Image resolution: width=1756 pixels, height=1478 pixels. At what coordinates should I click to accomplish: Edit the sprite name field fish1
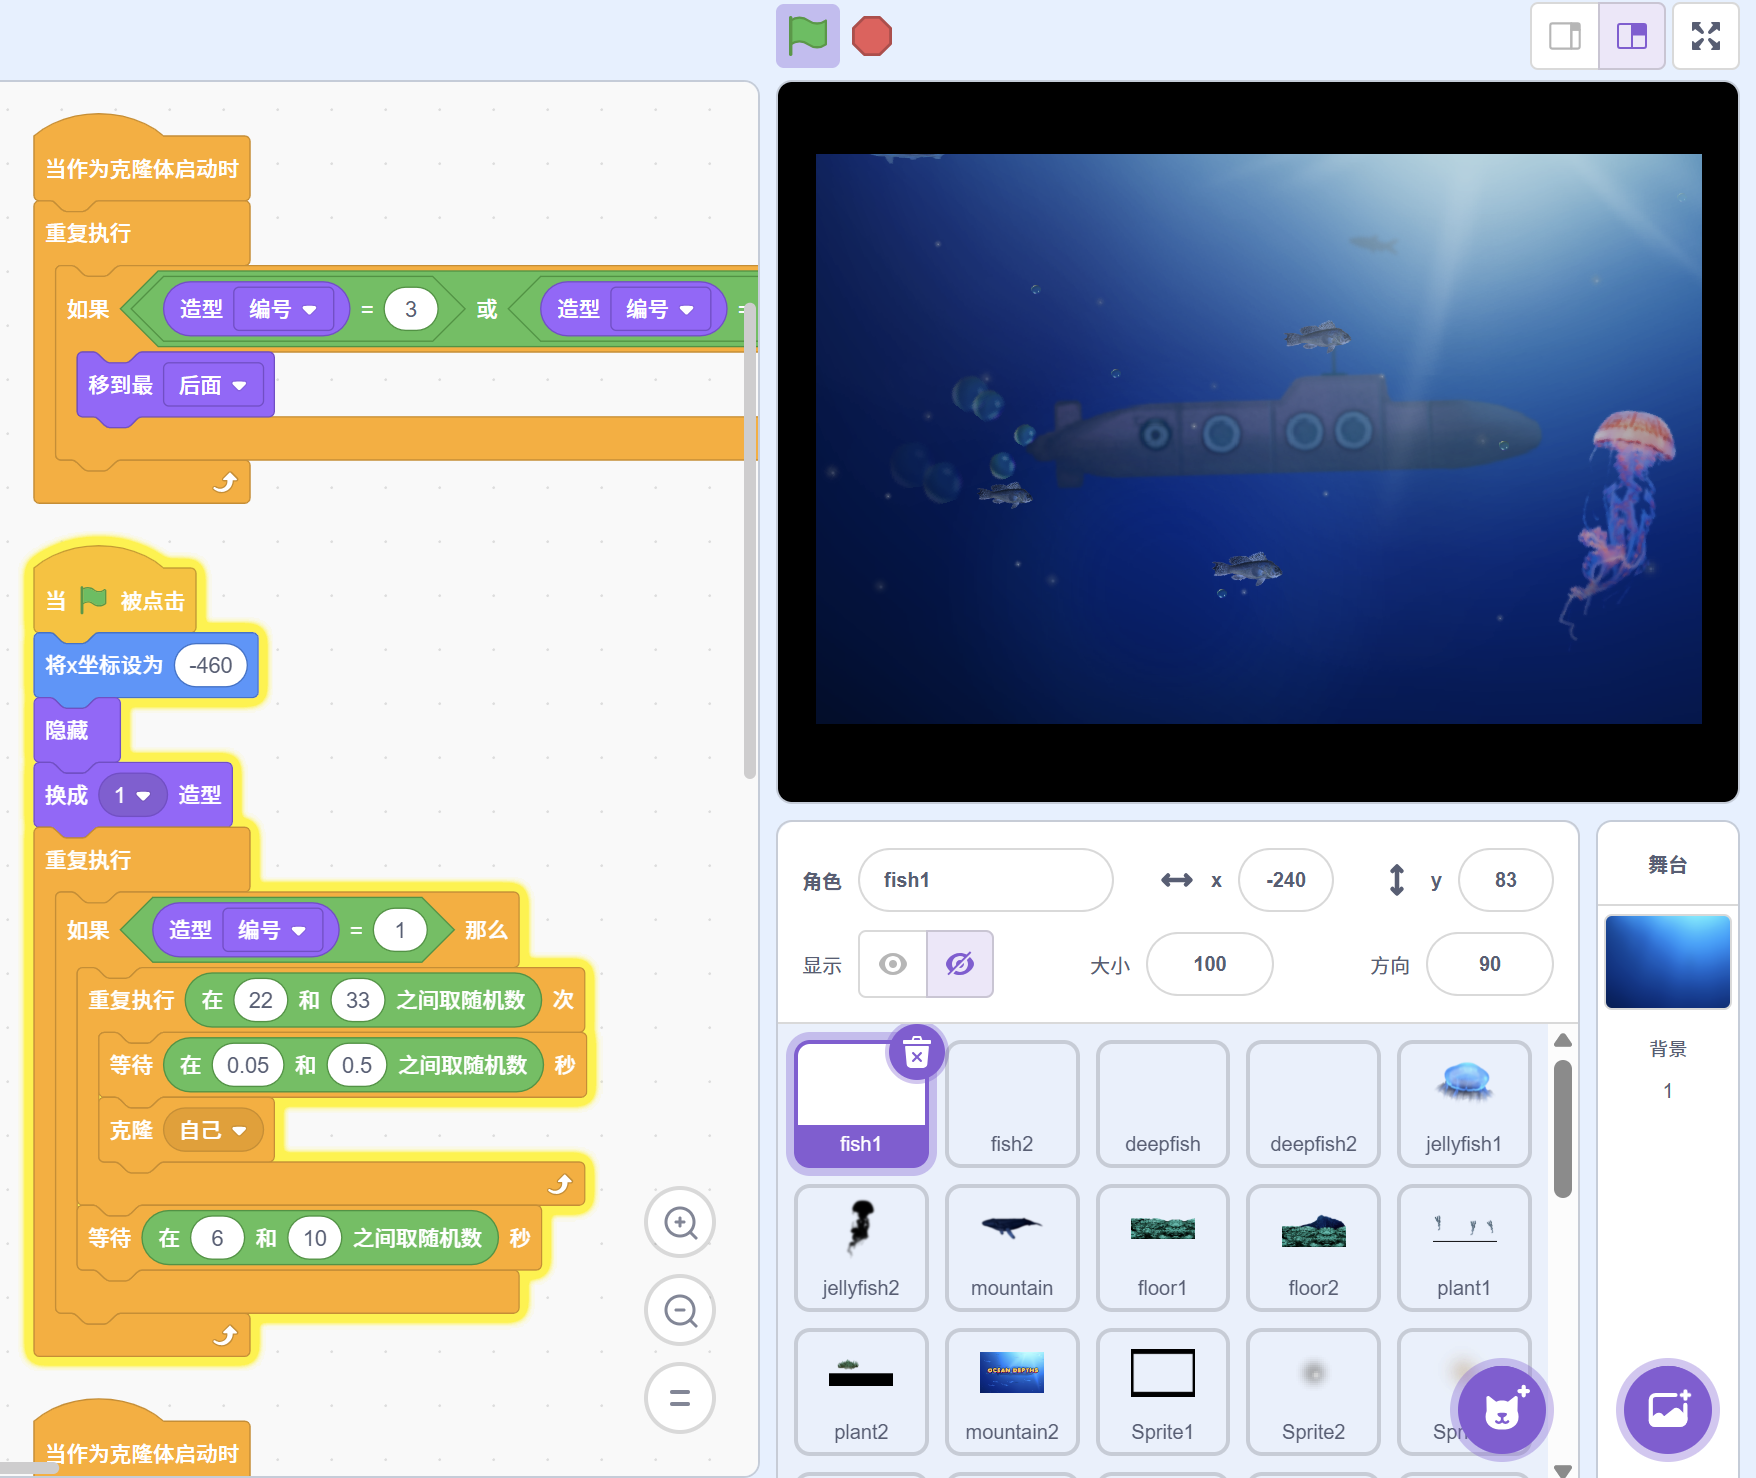click(x=985, y=880)
